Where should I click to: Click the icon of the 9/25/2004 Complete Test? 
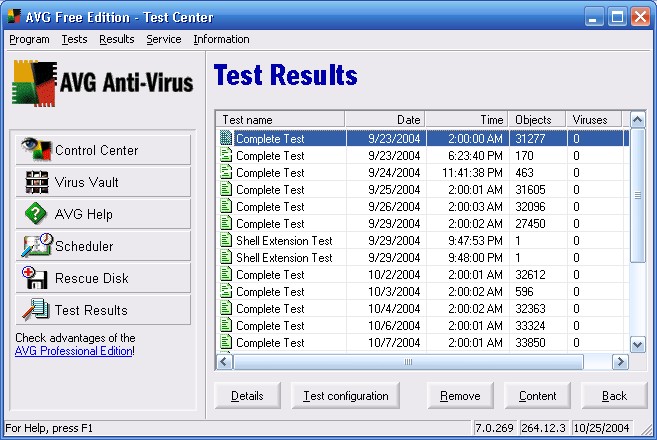(226, 189)
